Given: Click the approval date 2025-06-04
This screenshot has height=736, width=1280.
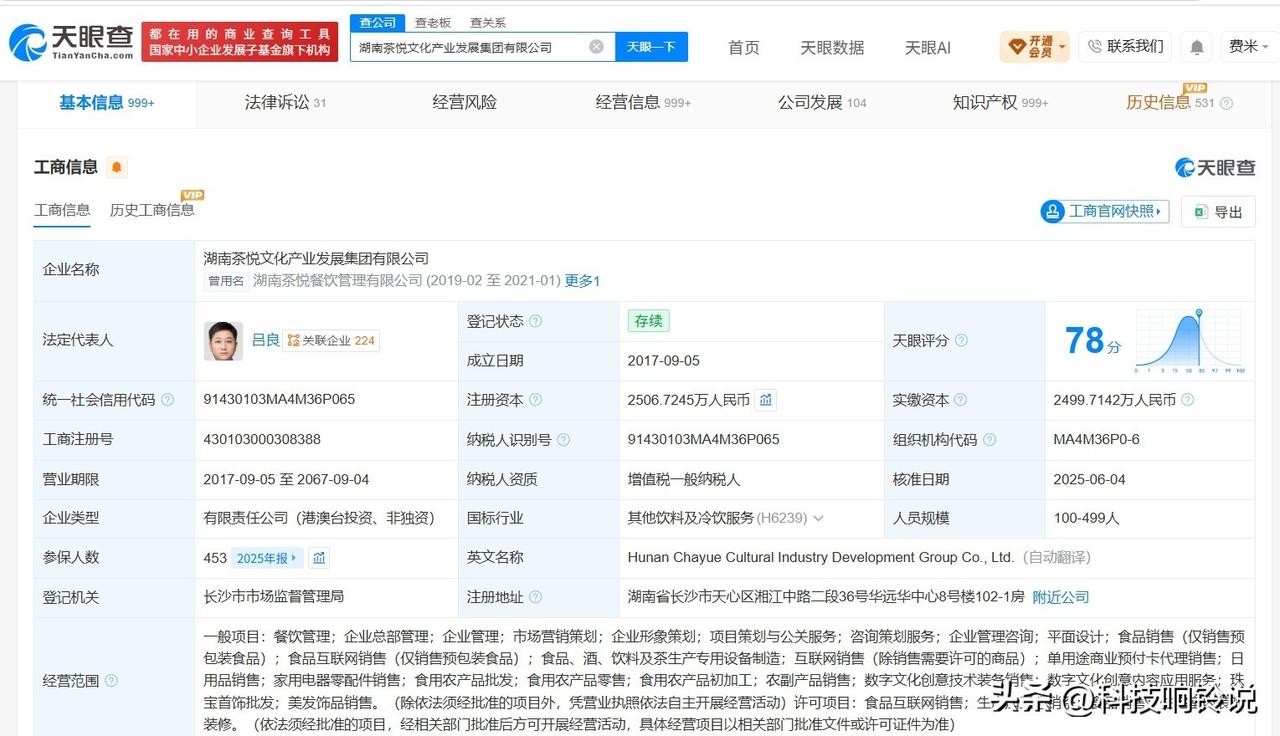Looking at the screenshot, I should tap(1089, 479).
